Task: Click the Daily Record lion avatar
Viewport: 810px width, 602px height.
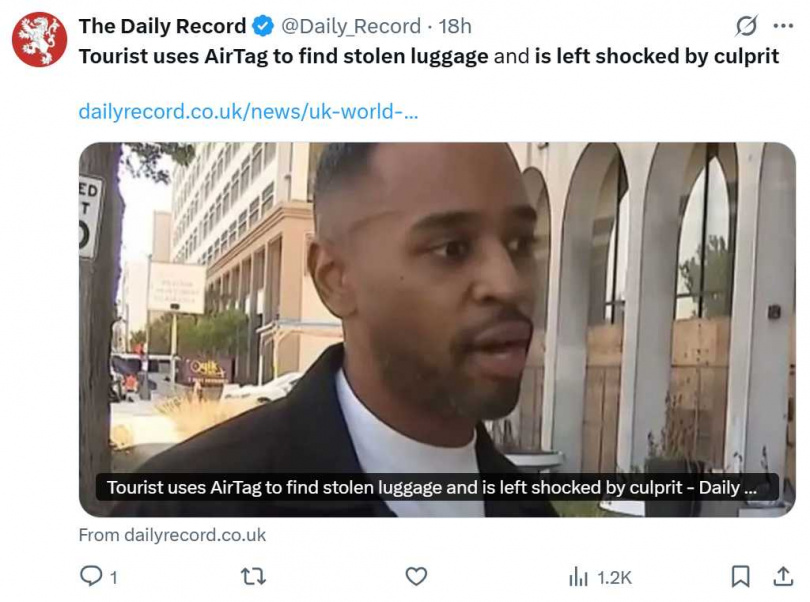Action: [40, 40]
